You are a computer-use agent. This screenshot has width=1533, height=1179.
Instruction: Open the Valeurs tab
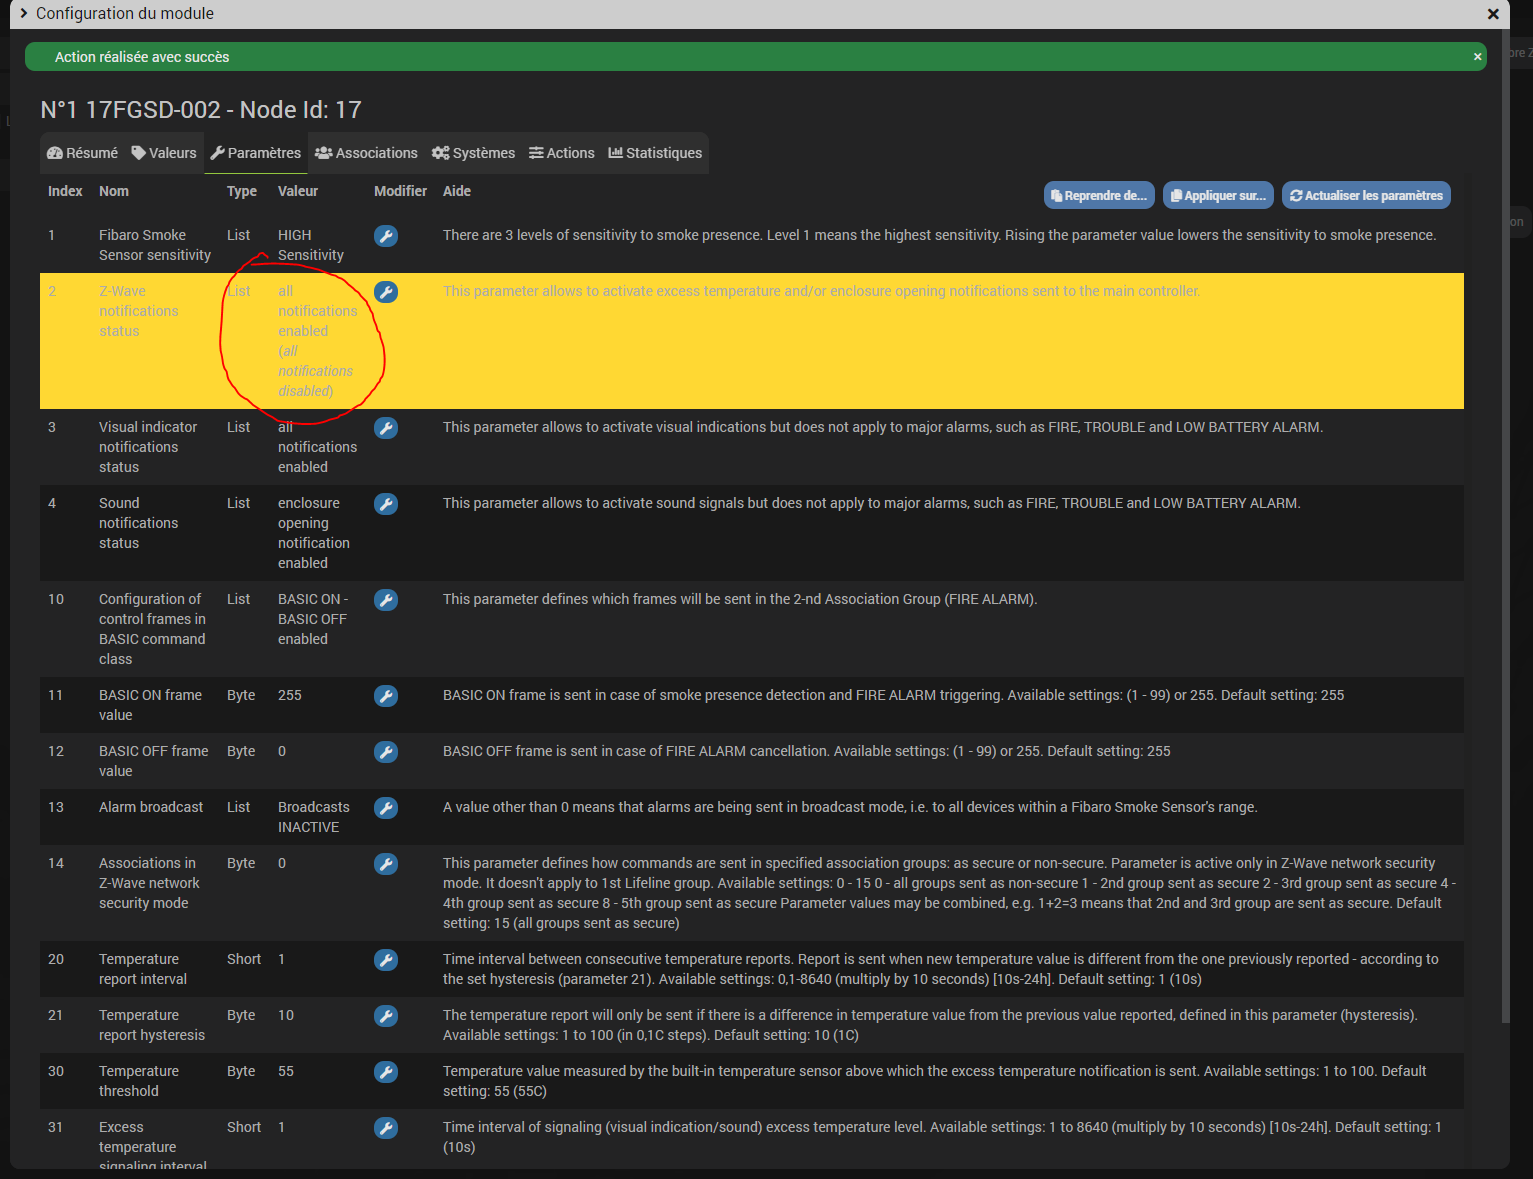pyautogui.click(x=164, y=153)
